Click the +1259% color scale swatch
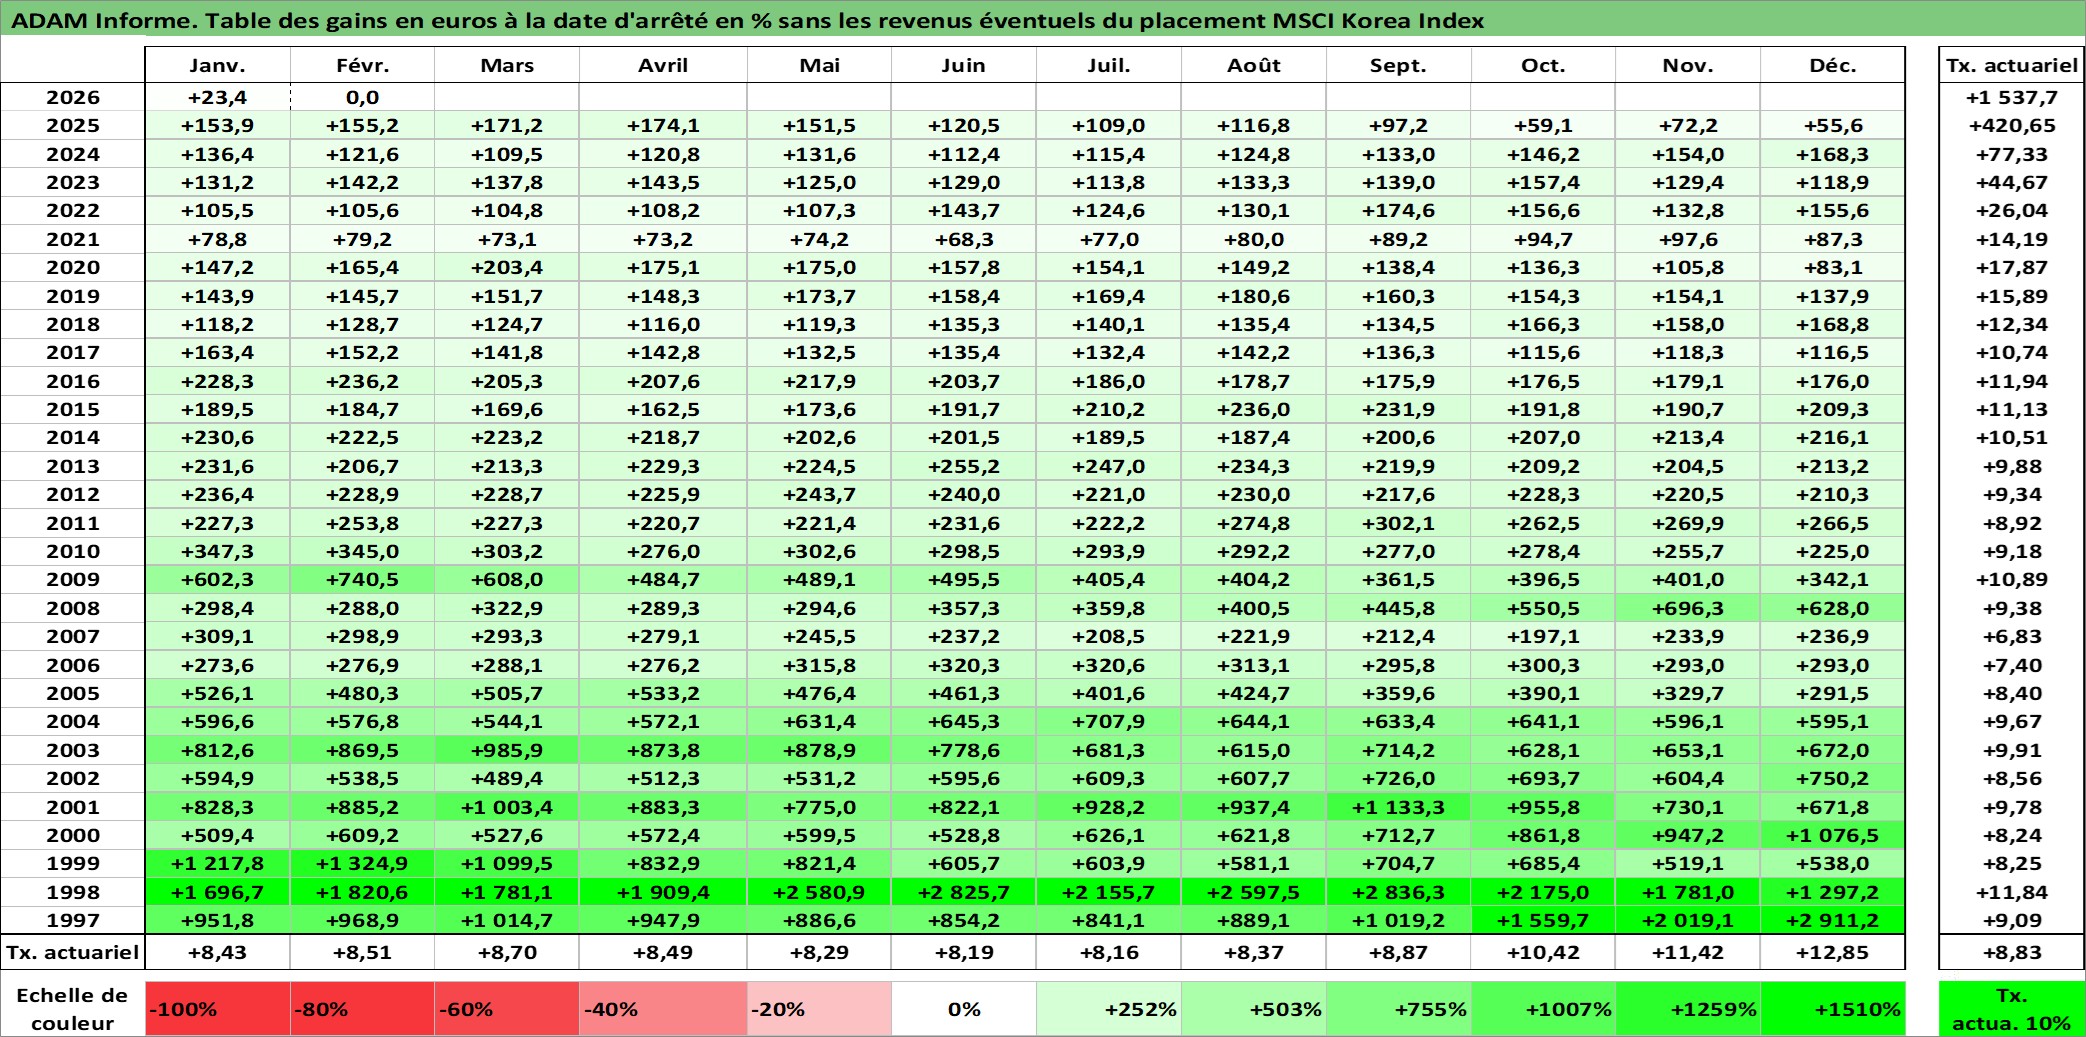The width and height of the screenshot is (2086, 1037). click(1688, 1009)
